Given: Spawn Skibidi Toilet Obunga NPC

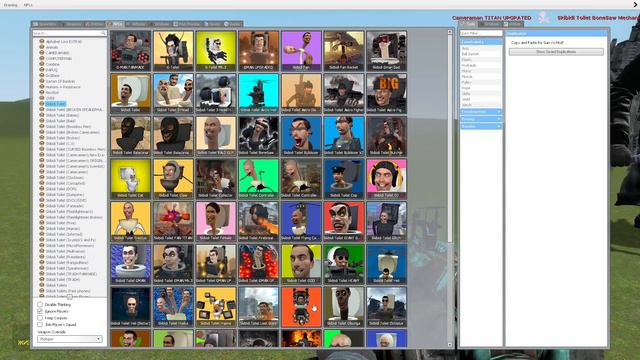Looking at the screenshot, I should coord(344,307).
